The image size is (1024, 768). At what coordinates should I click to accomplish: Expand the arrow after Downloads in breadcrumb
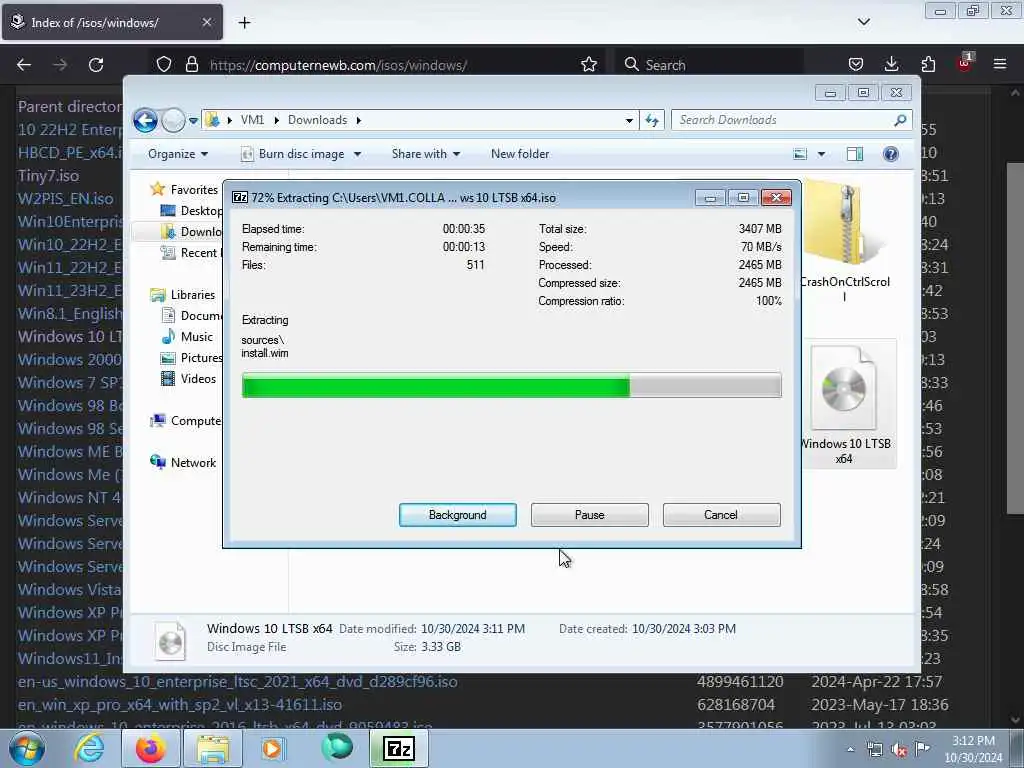coord(359,120)
